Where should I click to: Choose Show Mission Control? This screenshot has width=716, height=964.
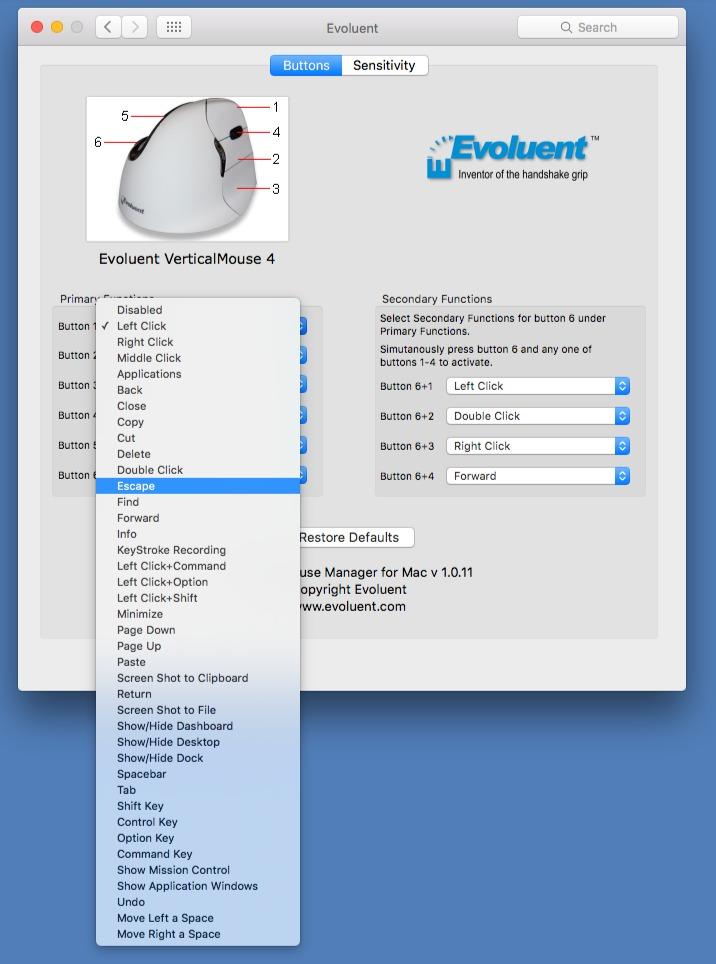[x=198, y=869]
